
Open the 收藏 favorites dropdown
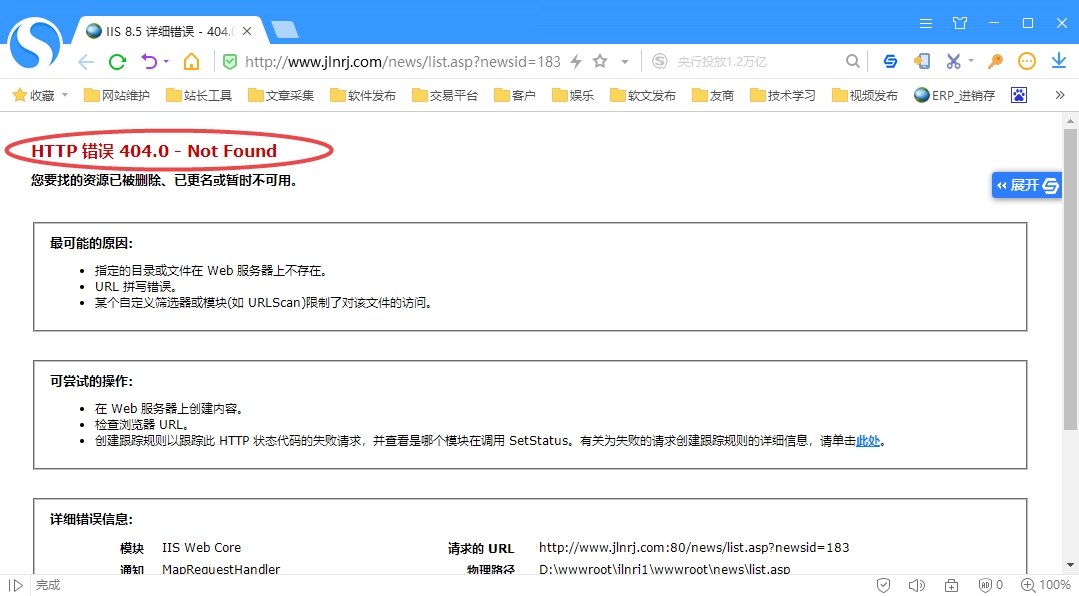tap(39, 94)
